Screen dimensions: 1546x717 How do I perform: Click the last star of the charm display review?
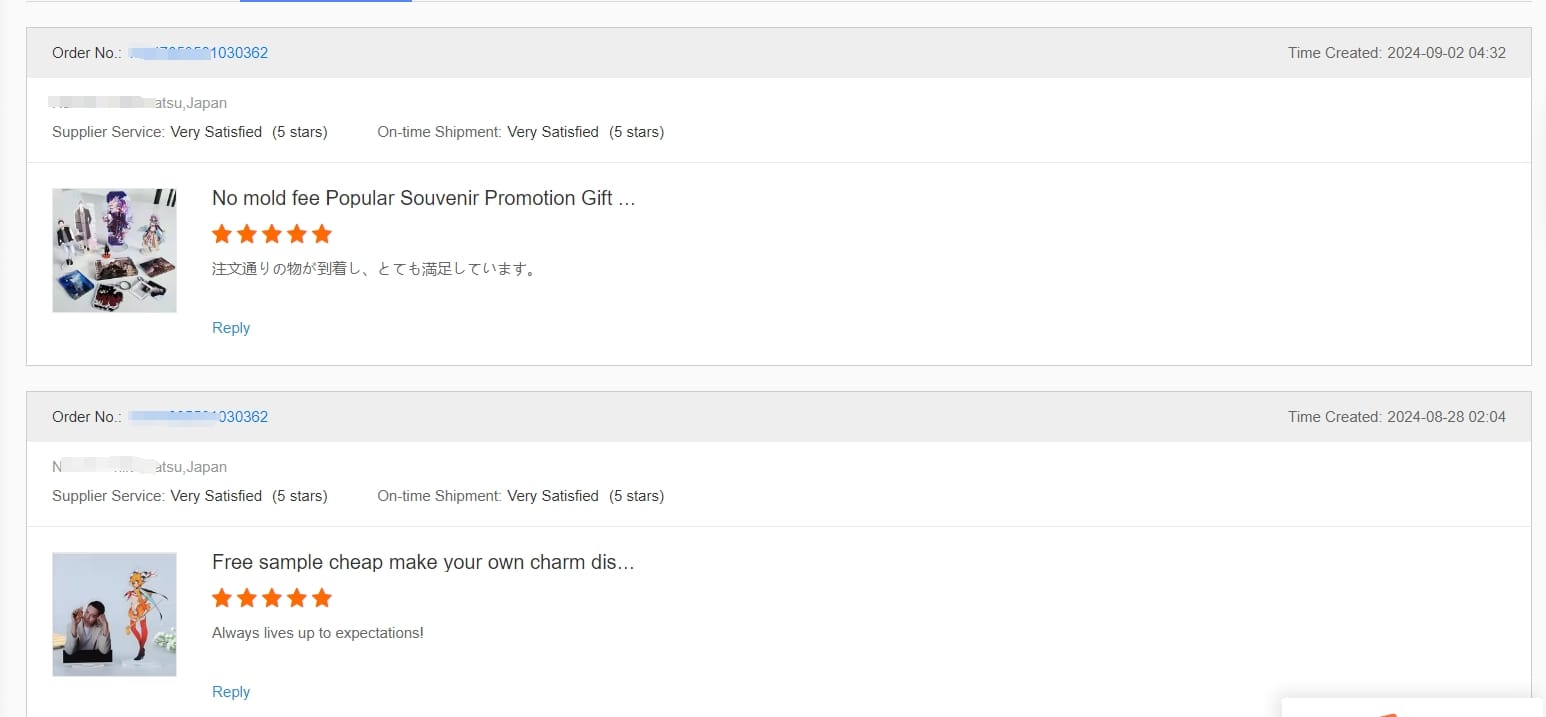[321, 598]
